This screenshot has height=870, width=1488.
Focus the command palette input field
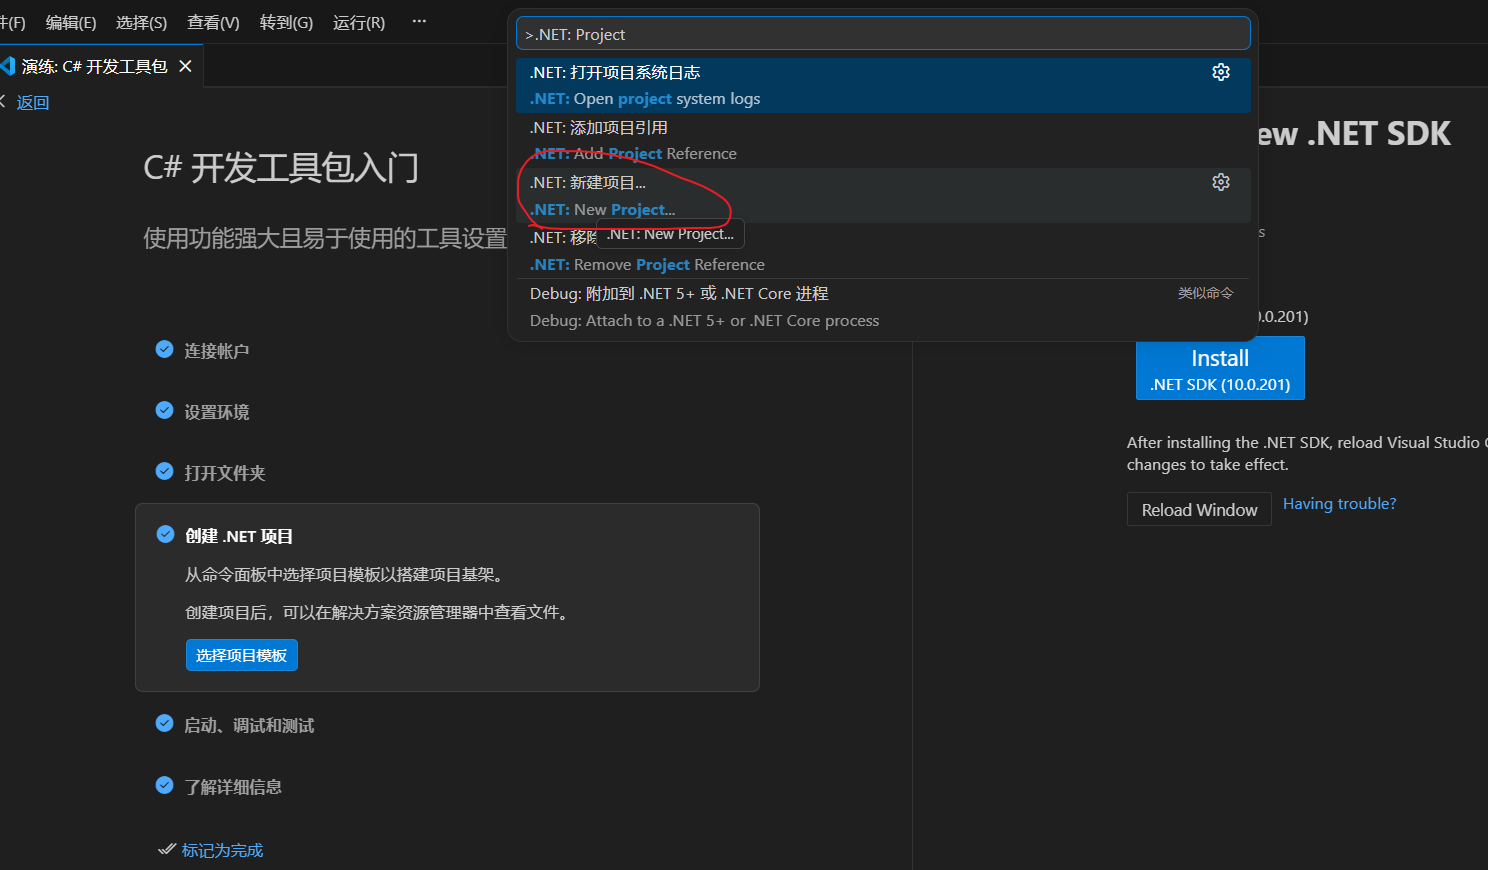[883, 34]
